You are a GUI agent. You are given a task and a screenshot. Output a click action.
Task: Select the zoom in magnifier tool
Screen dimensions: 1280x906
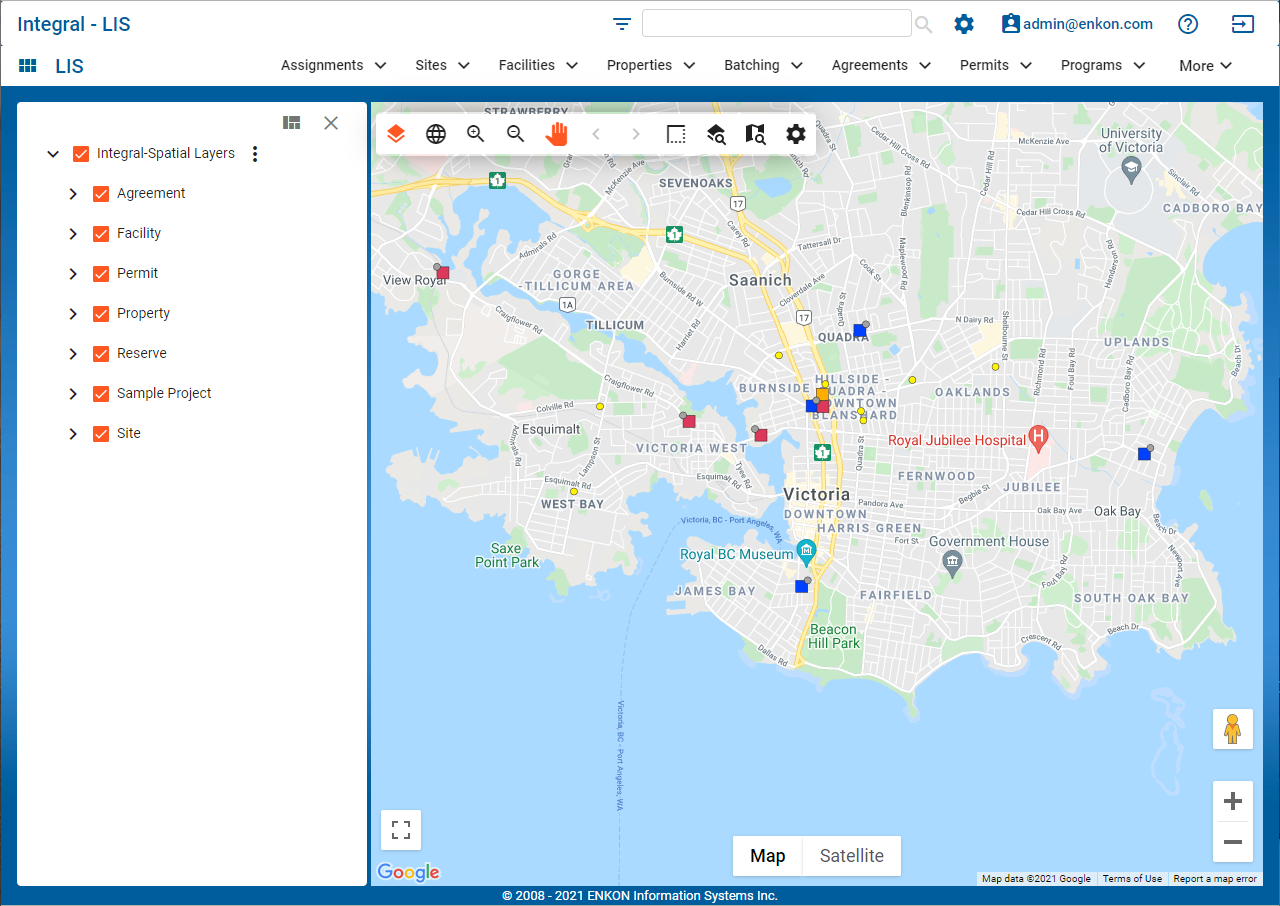click(x=476, y=134)
